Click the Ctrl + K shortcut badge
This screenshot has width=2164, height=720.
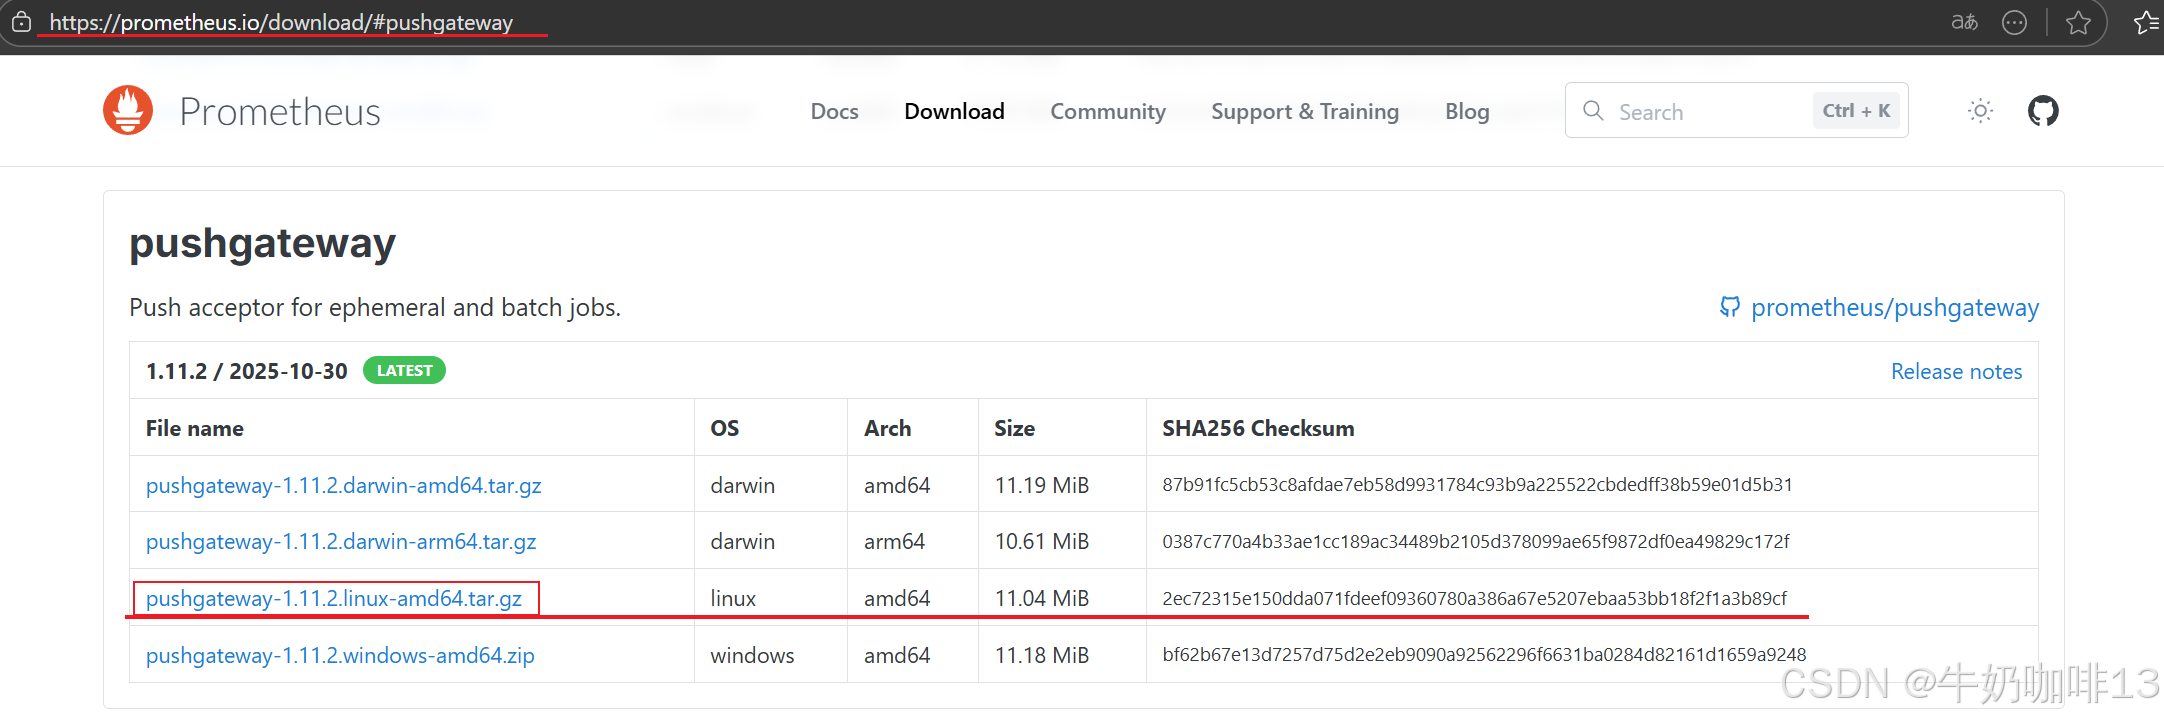click(1856, 111)
